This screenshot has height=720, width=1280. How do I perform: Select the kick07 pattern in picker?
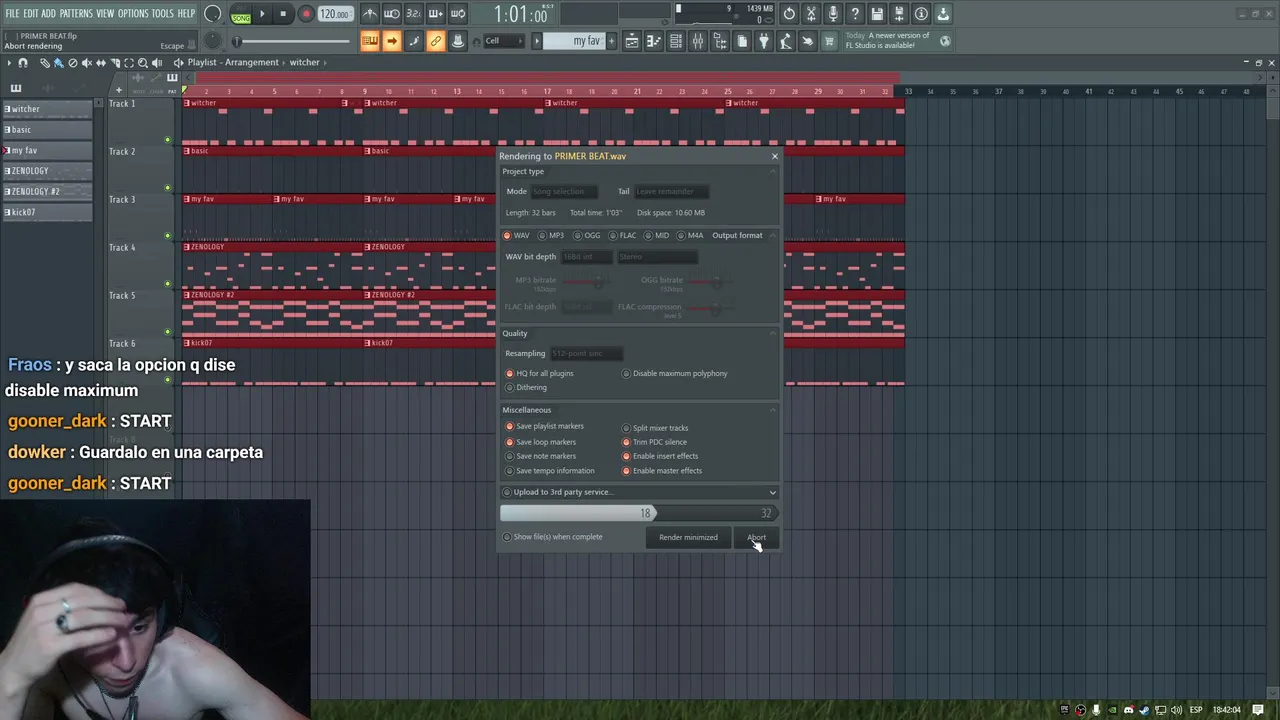tap(47, 212)
